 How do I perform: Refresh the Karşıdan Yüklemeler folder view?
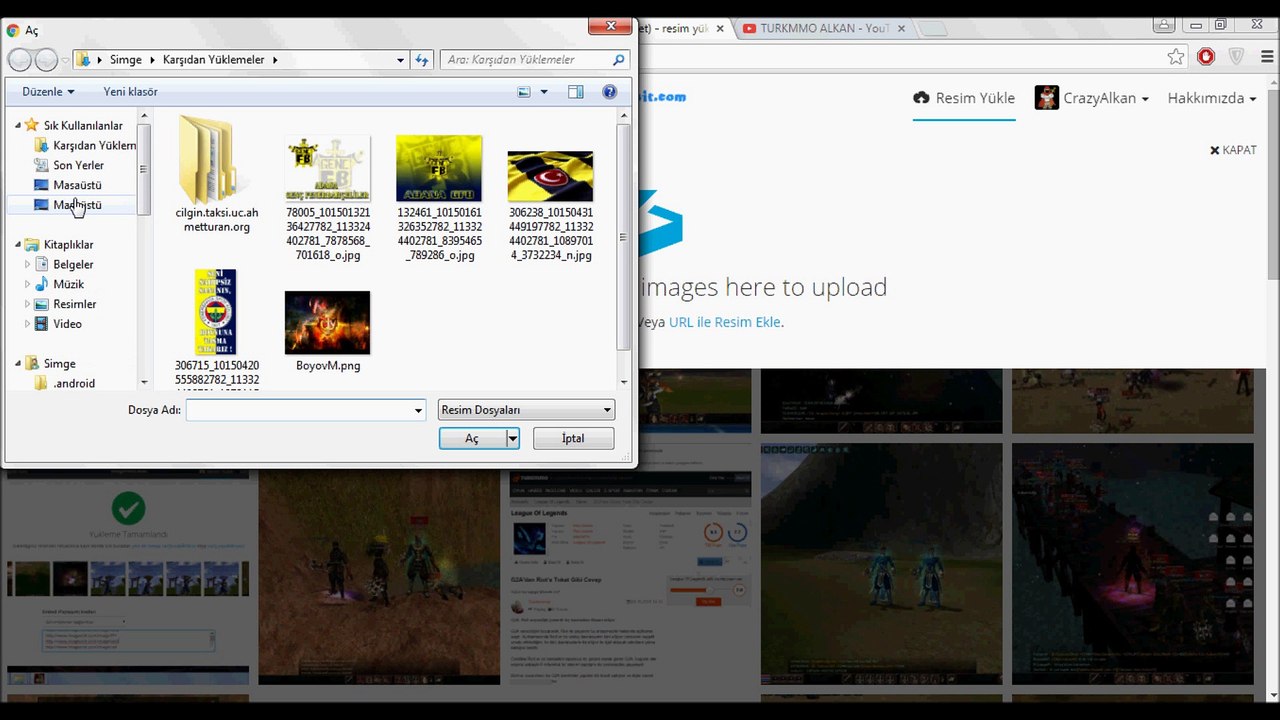(422, 60)
